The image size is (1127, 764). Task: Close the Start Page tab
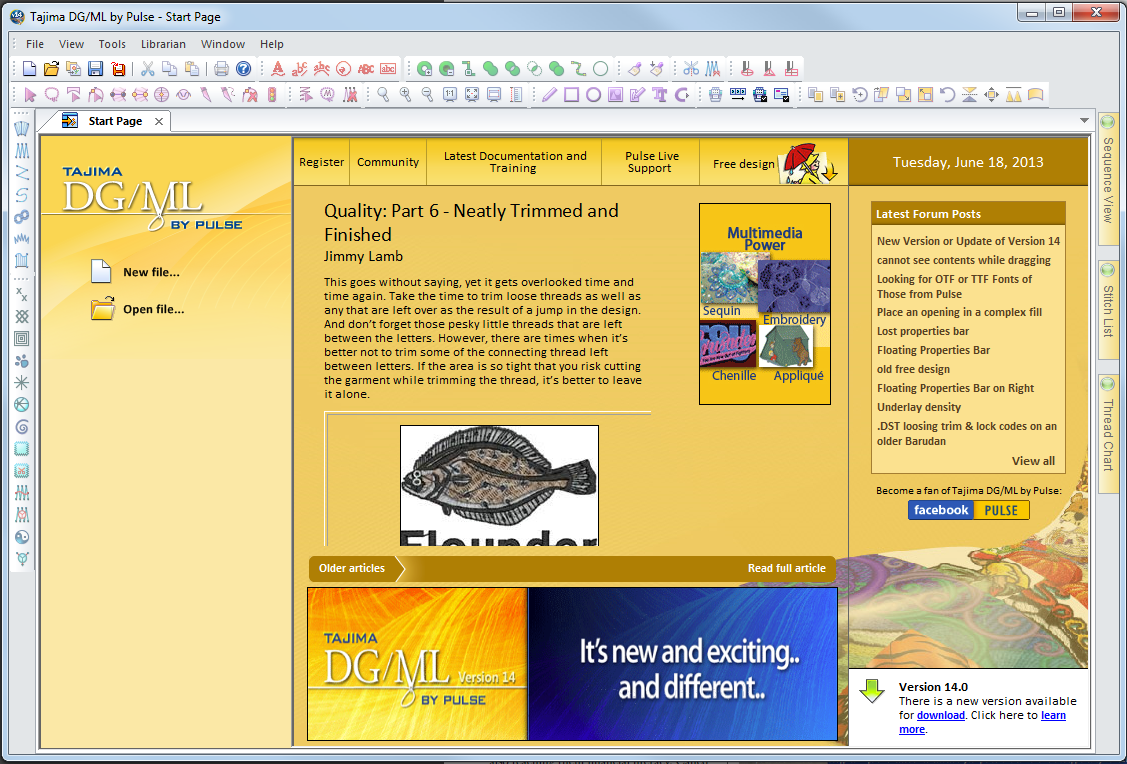point(159,121)
